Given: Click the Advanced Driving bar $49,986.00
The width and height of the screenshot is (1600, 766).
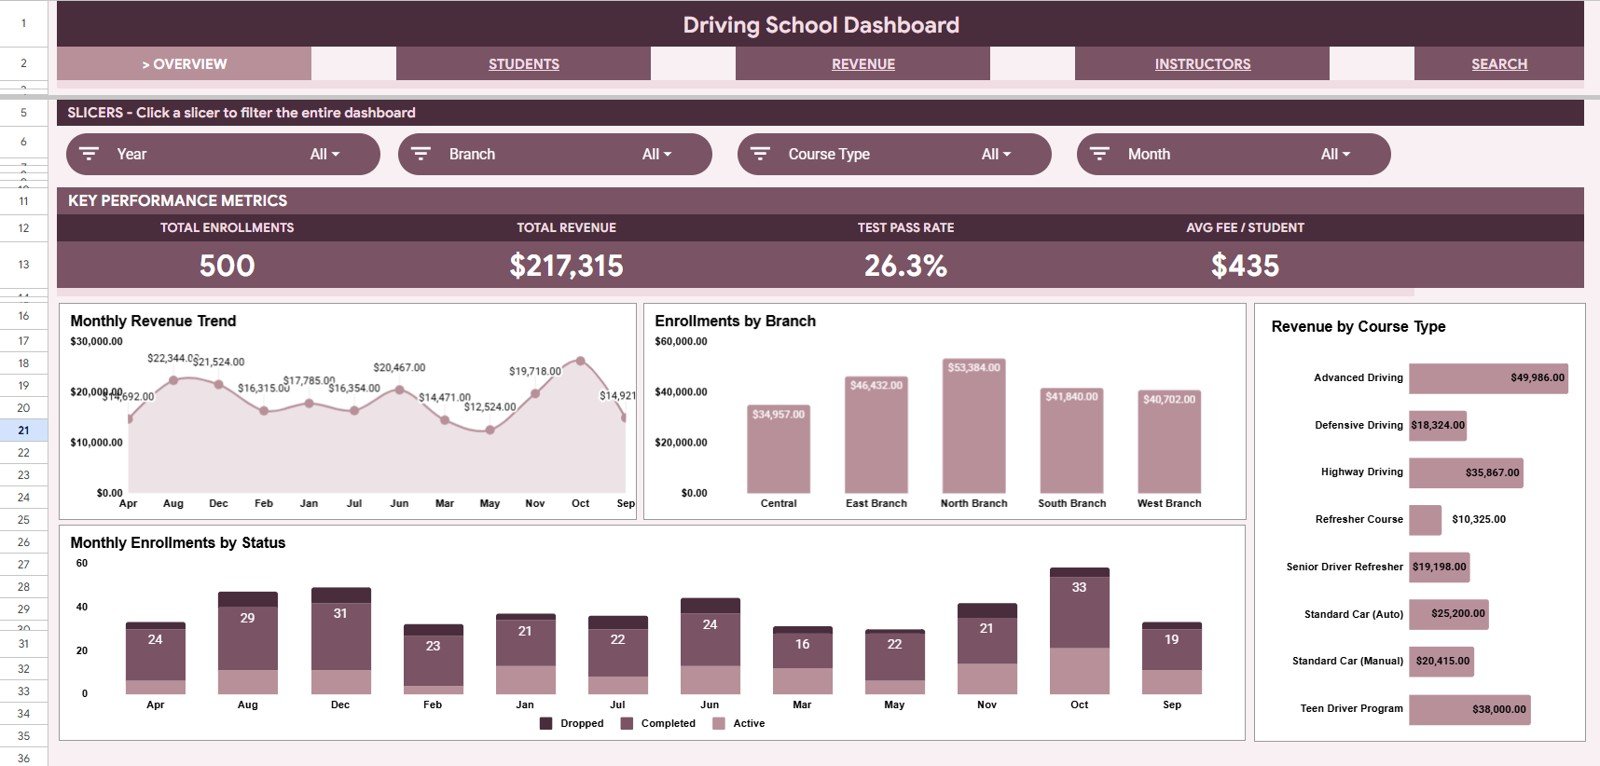Looking at the screenshot, I should tap(1488, 378).
